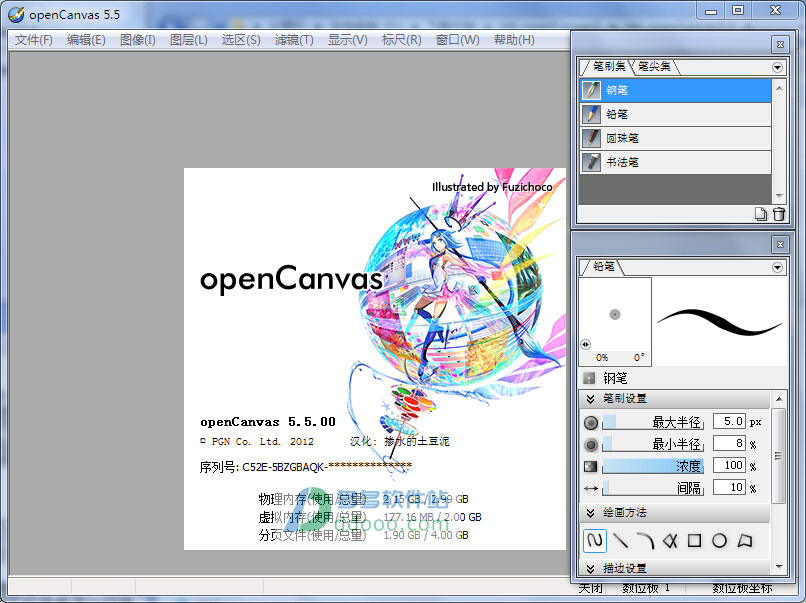Click brush list scroll up arrow

[x=779, y=88]
